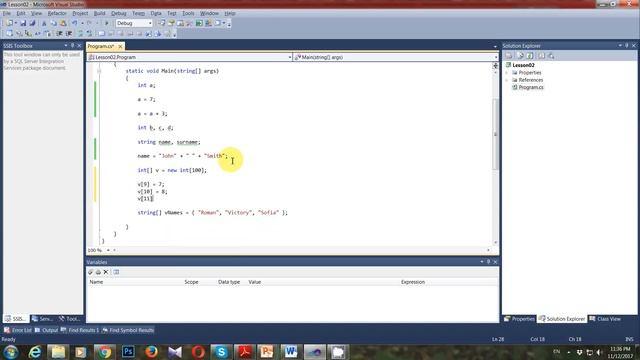
Task: Click the Save icon in the toolbar
Action: coord(23,23)
